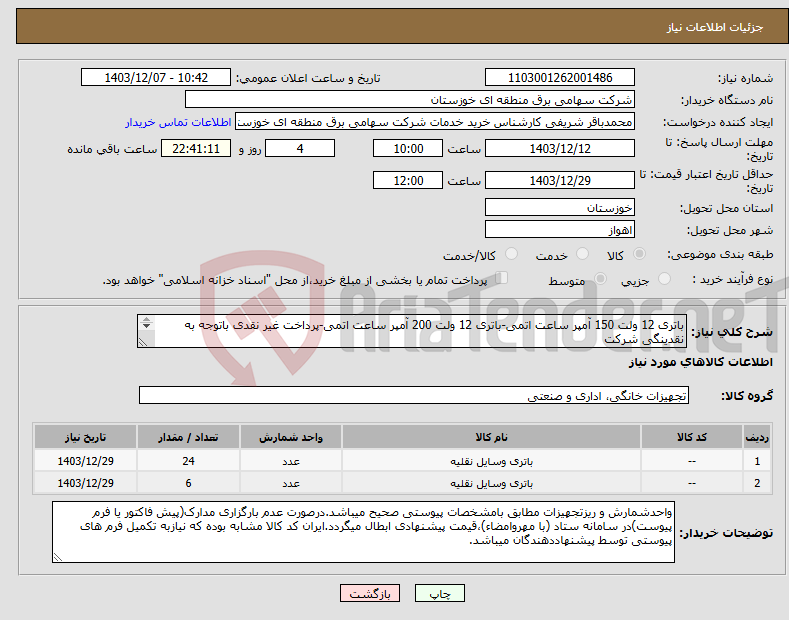Click row 2 item name باتری وسایل نقلیه

click(491, 483)
